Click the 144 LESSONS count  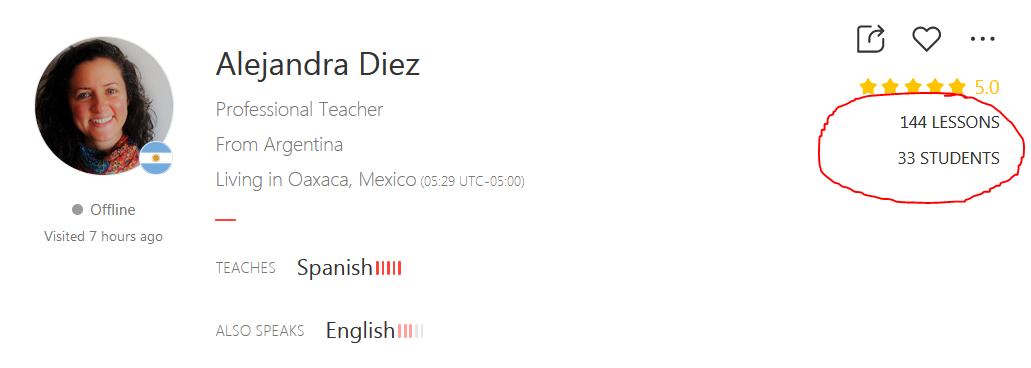click(x=949, y=122)
